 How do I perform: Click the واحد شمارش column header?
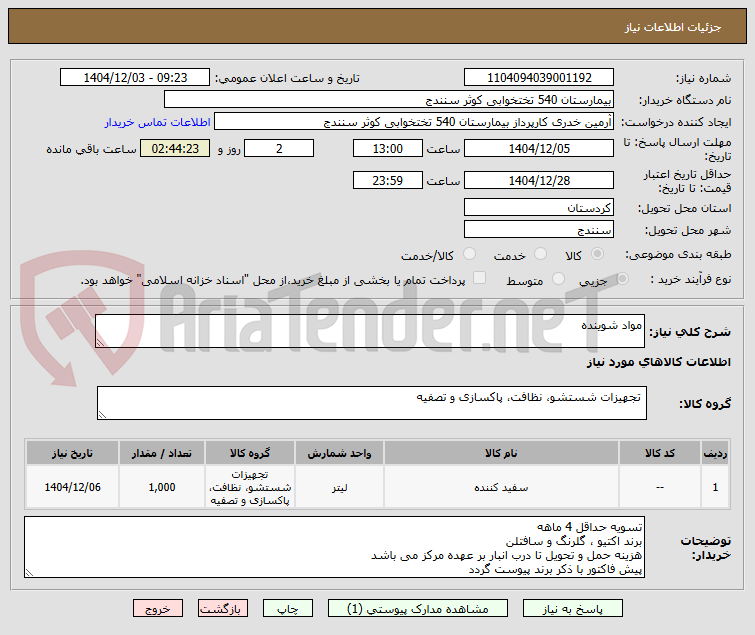click(339, 453)
